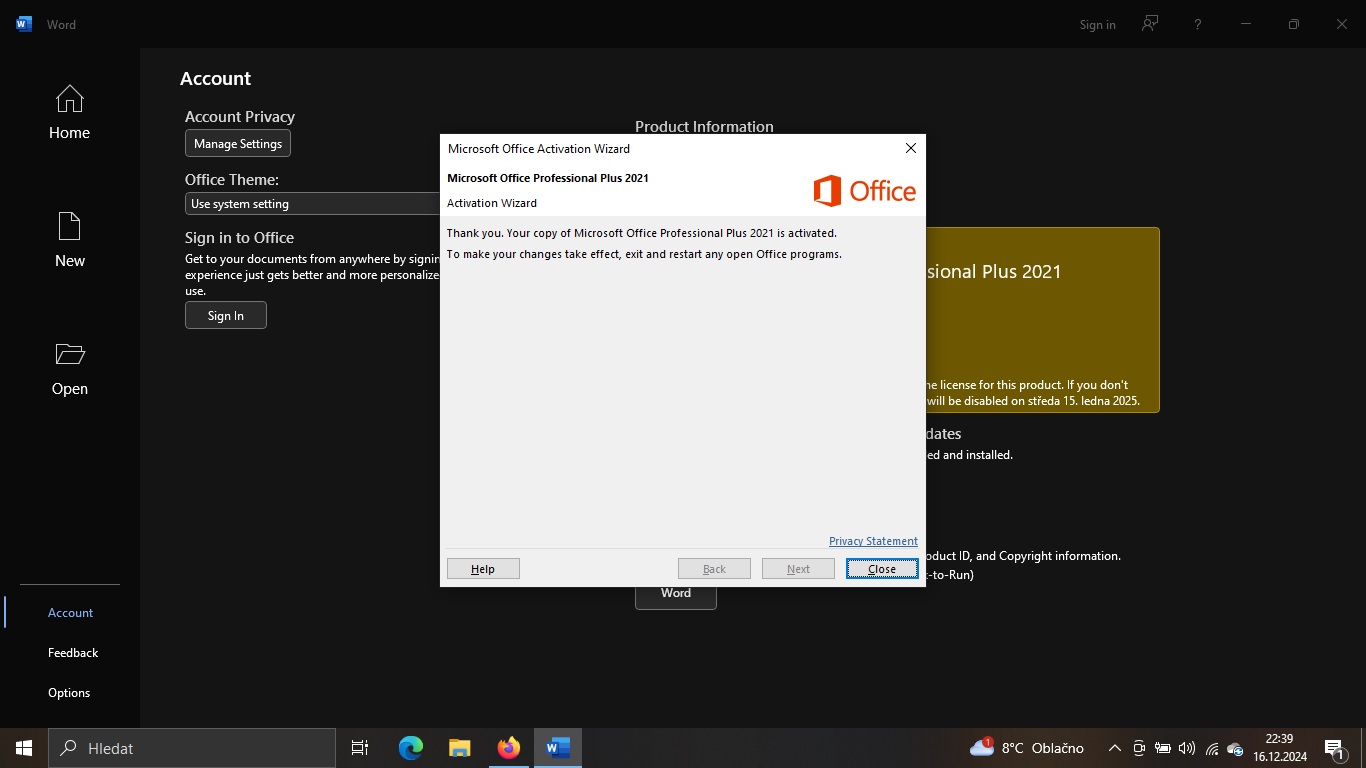1366x768 pixels.
Task: Open File Explorer from the taskbar
Action: [x=459, y=748]
